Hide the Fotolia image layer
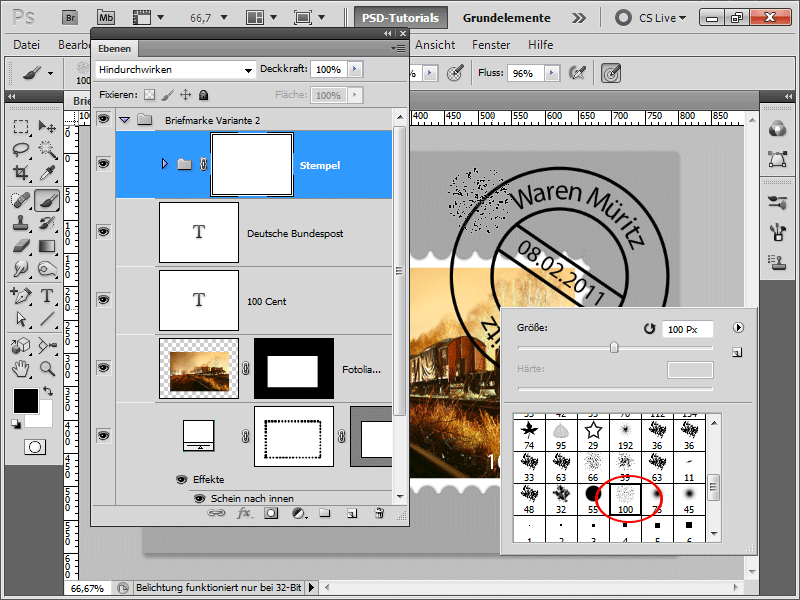800x600 pixels. (104, 367)
